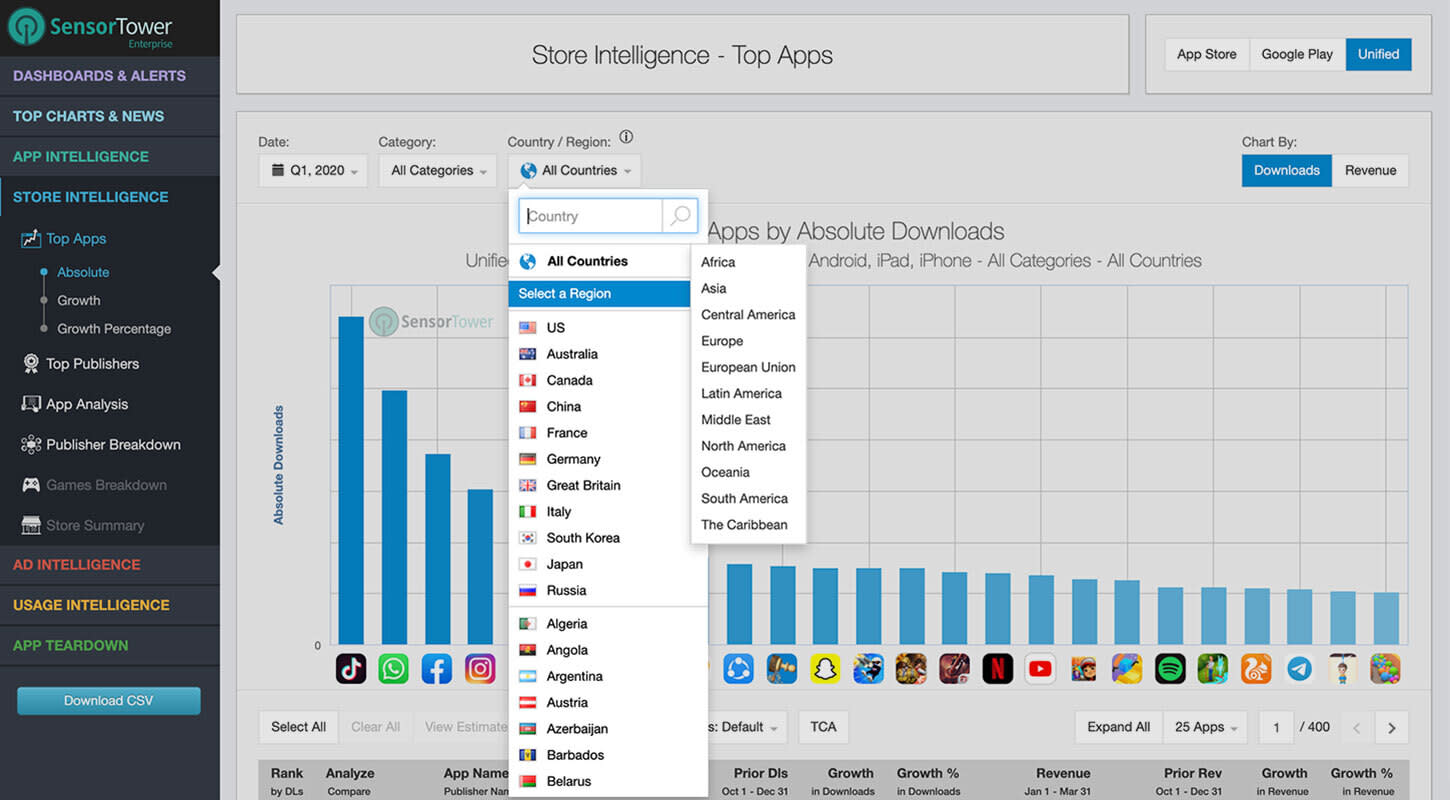The width and height of the screenshot is (1450, 800).
Task: Open the All Categories dropdown
Action: point(436,170)
